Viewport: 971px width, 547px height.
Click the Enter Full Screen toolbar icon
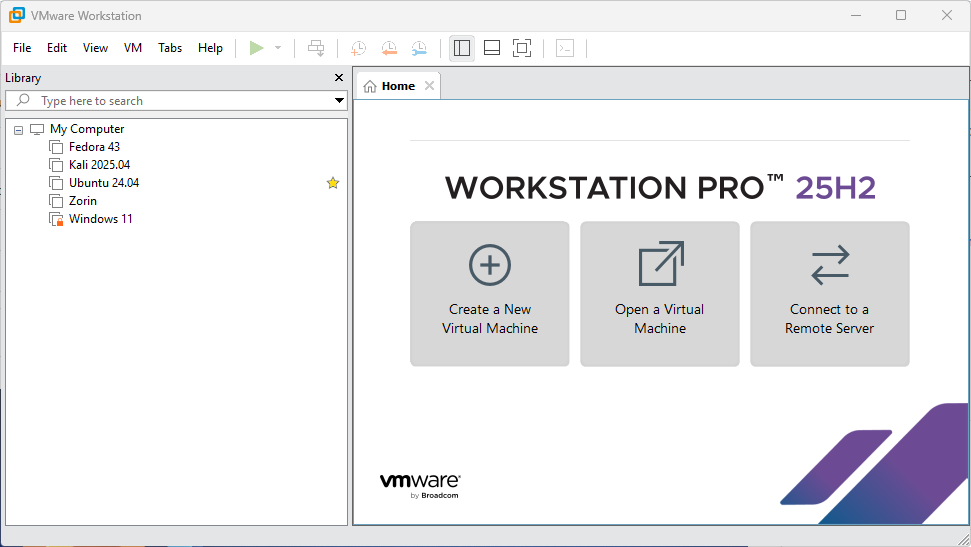click(522, 48)
